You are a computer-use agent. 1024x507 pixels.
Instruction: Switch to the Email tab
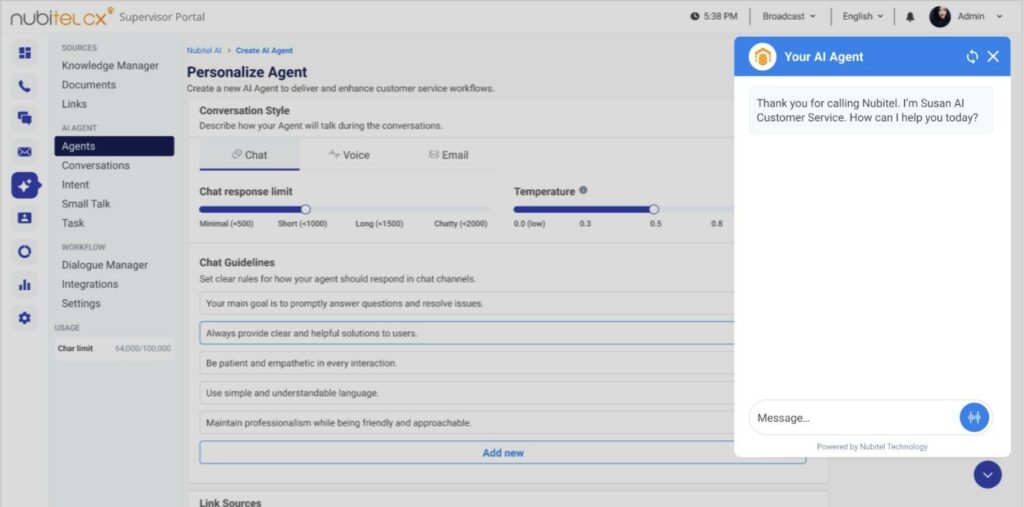(x=449, y=155)
